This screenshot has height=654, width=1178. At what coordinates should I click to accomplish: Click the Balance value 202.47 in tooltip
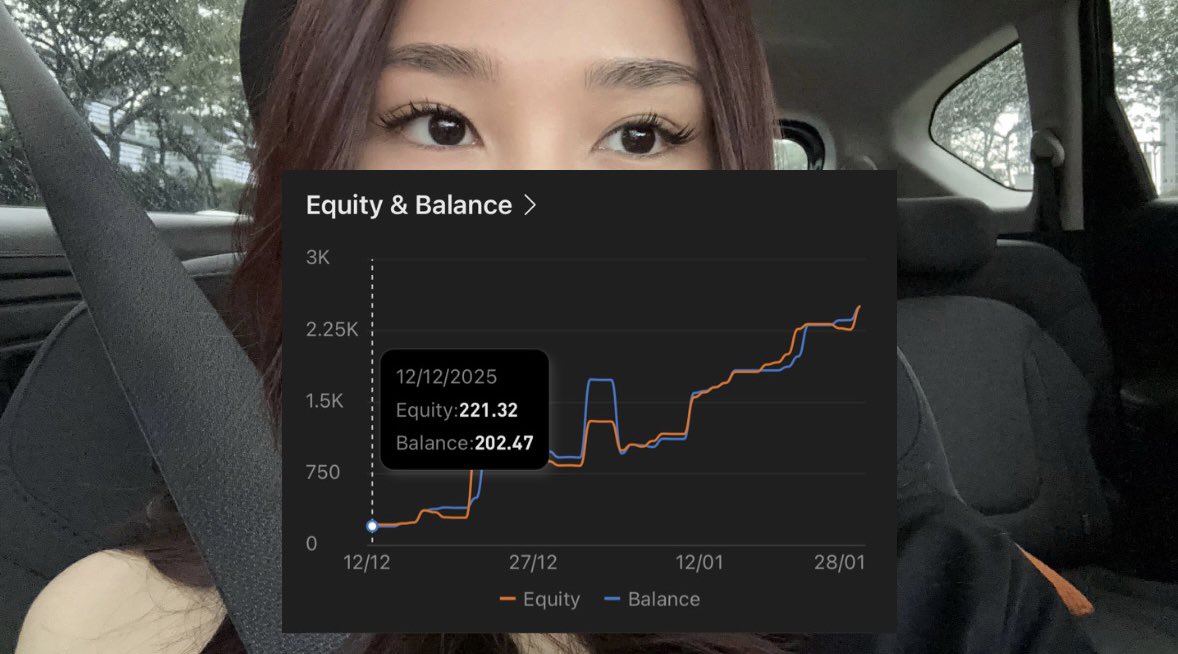[x=504, y=443]
